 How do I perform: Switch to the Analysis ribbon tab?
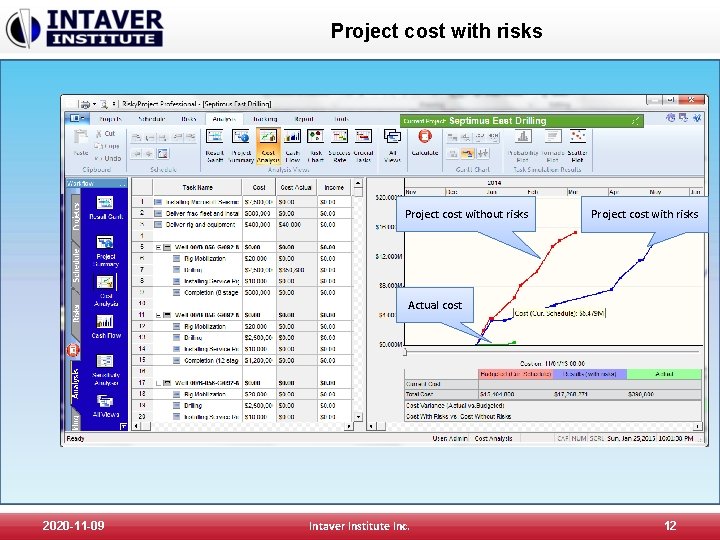pos(224,119)
